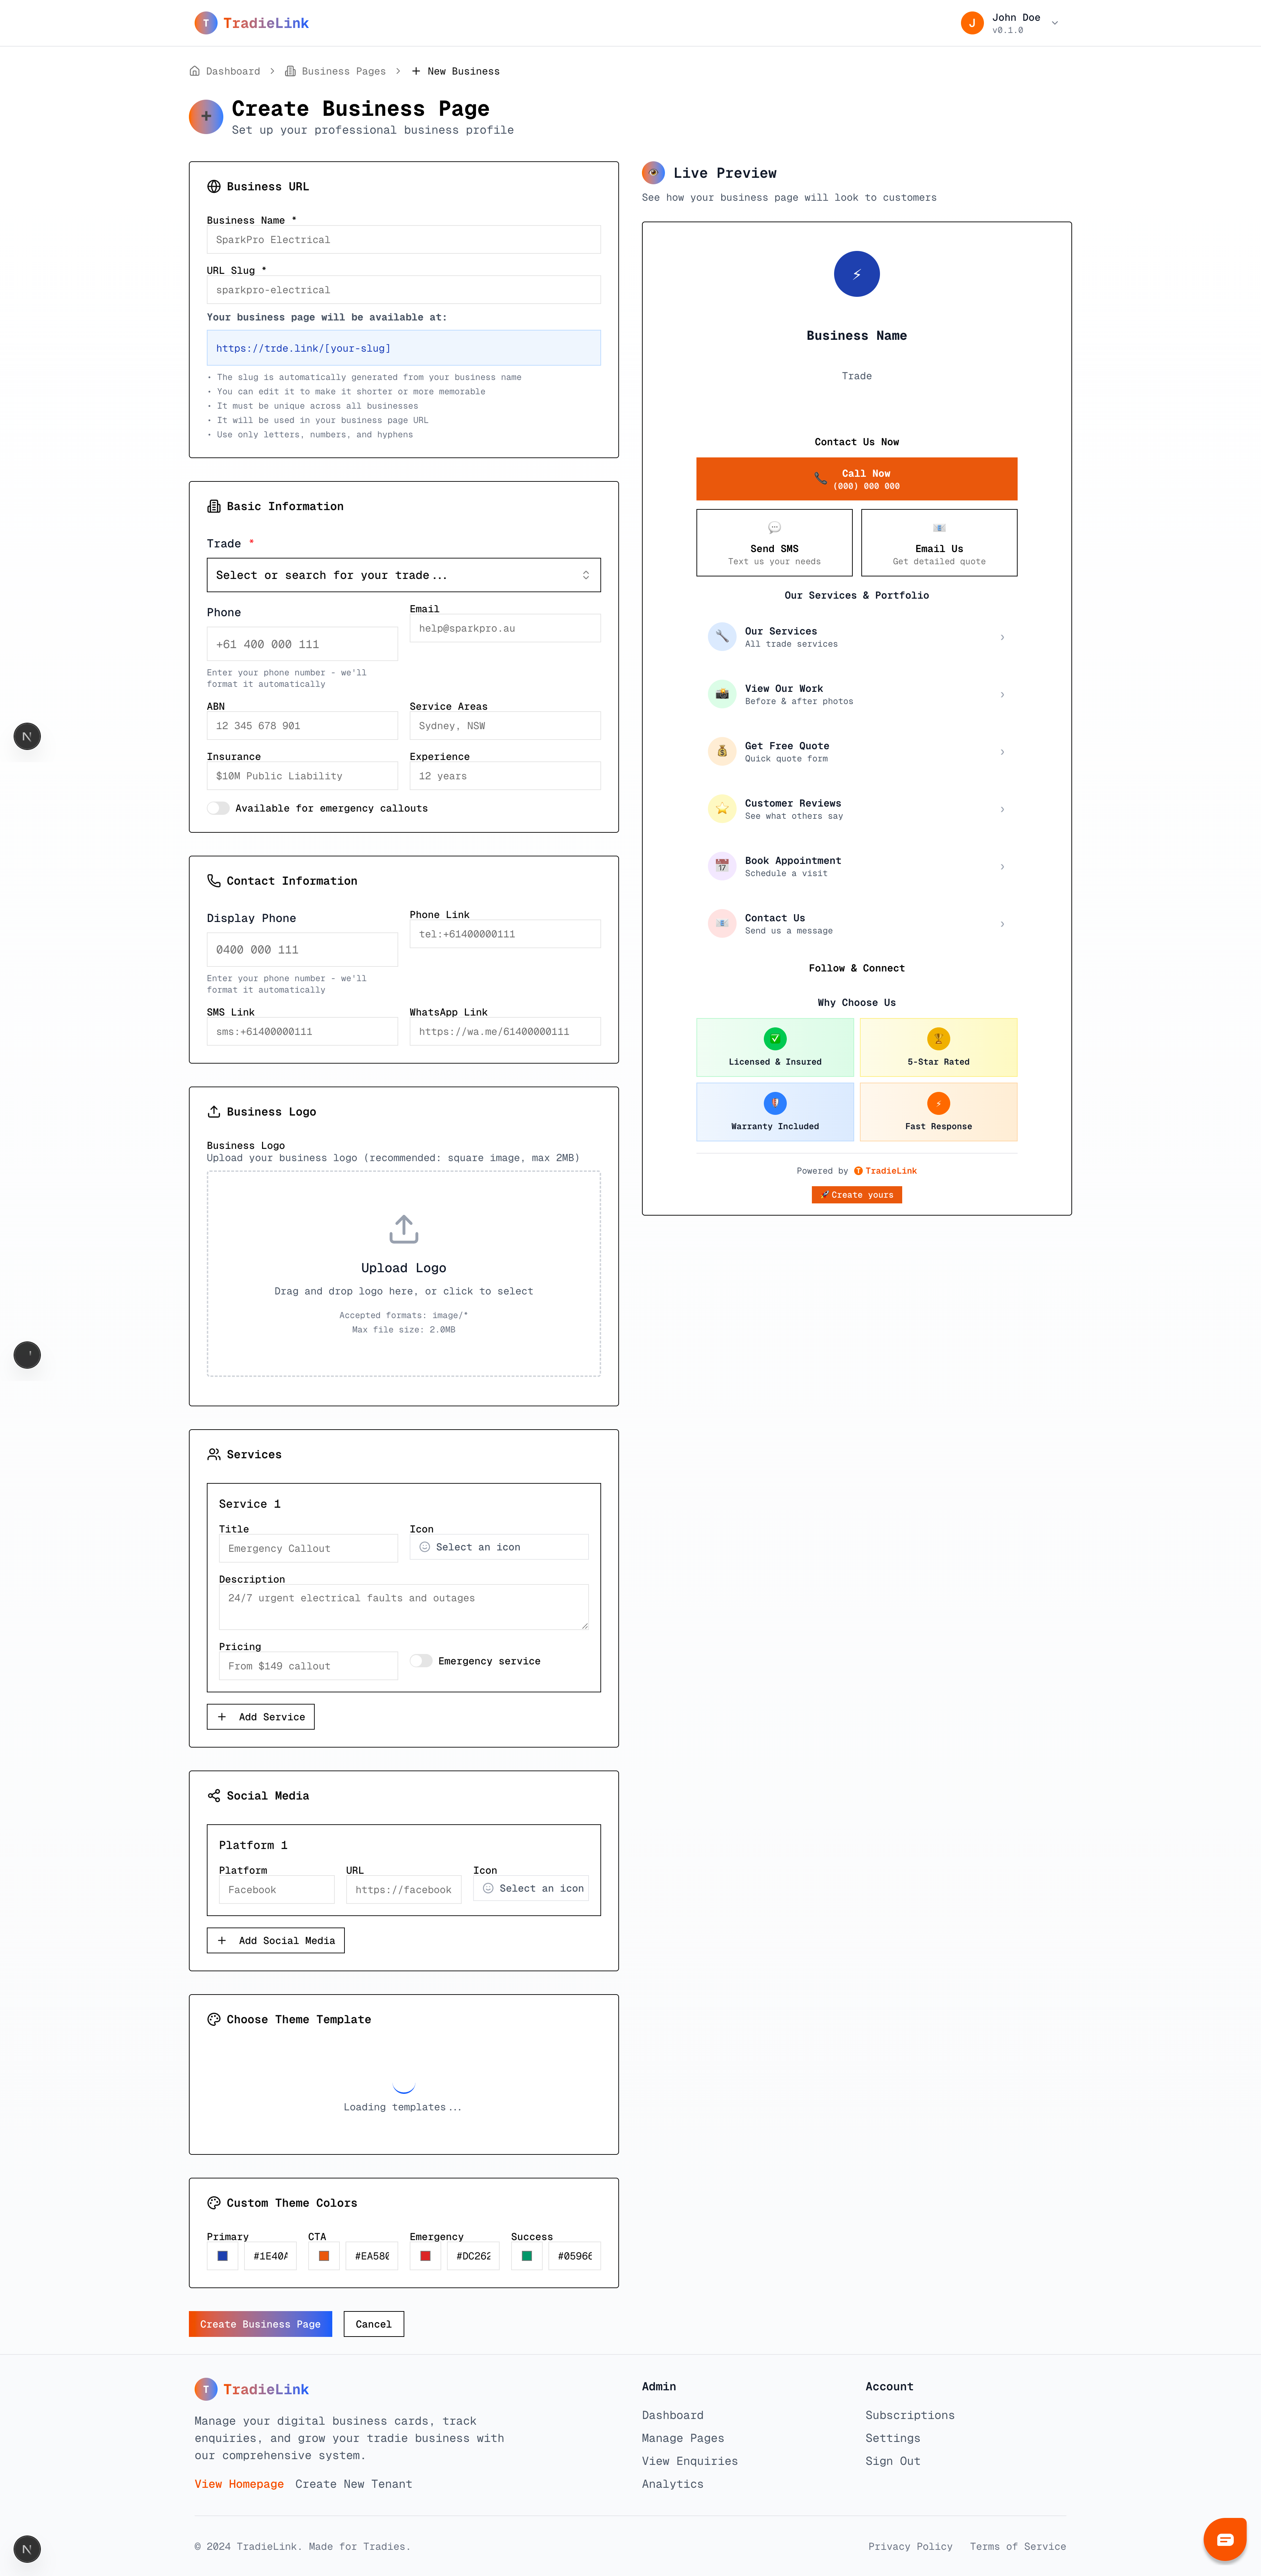Click the Phone number field
Viewport: 1261px width, 2576px height.
302,644
